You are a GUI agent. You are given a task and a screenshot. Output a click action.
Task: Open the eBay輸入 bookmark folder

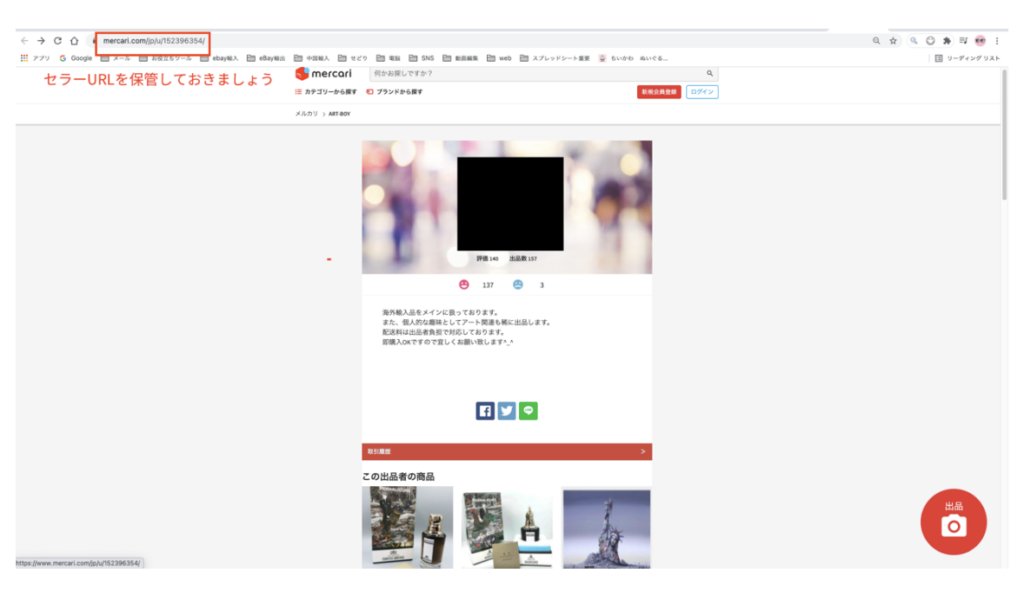[220, 58]
